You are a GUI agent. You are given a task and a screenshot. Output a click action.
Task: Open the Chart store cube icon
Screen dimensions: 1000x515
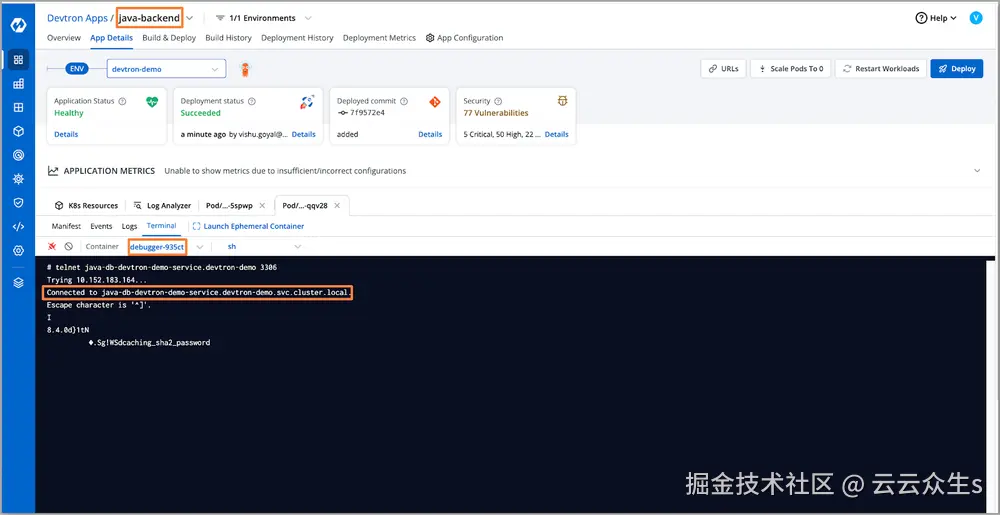18,131
